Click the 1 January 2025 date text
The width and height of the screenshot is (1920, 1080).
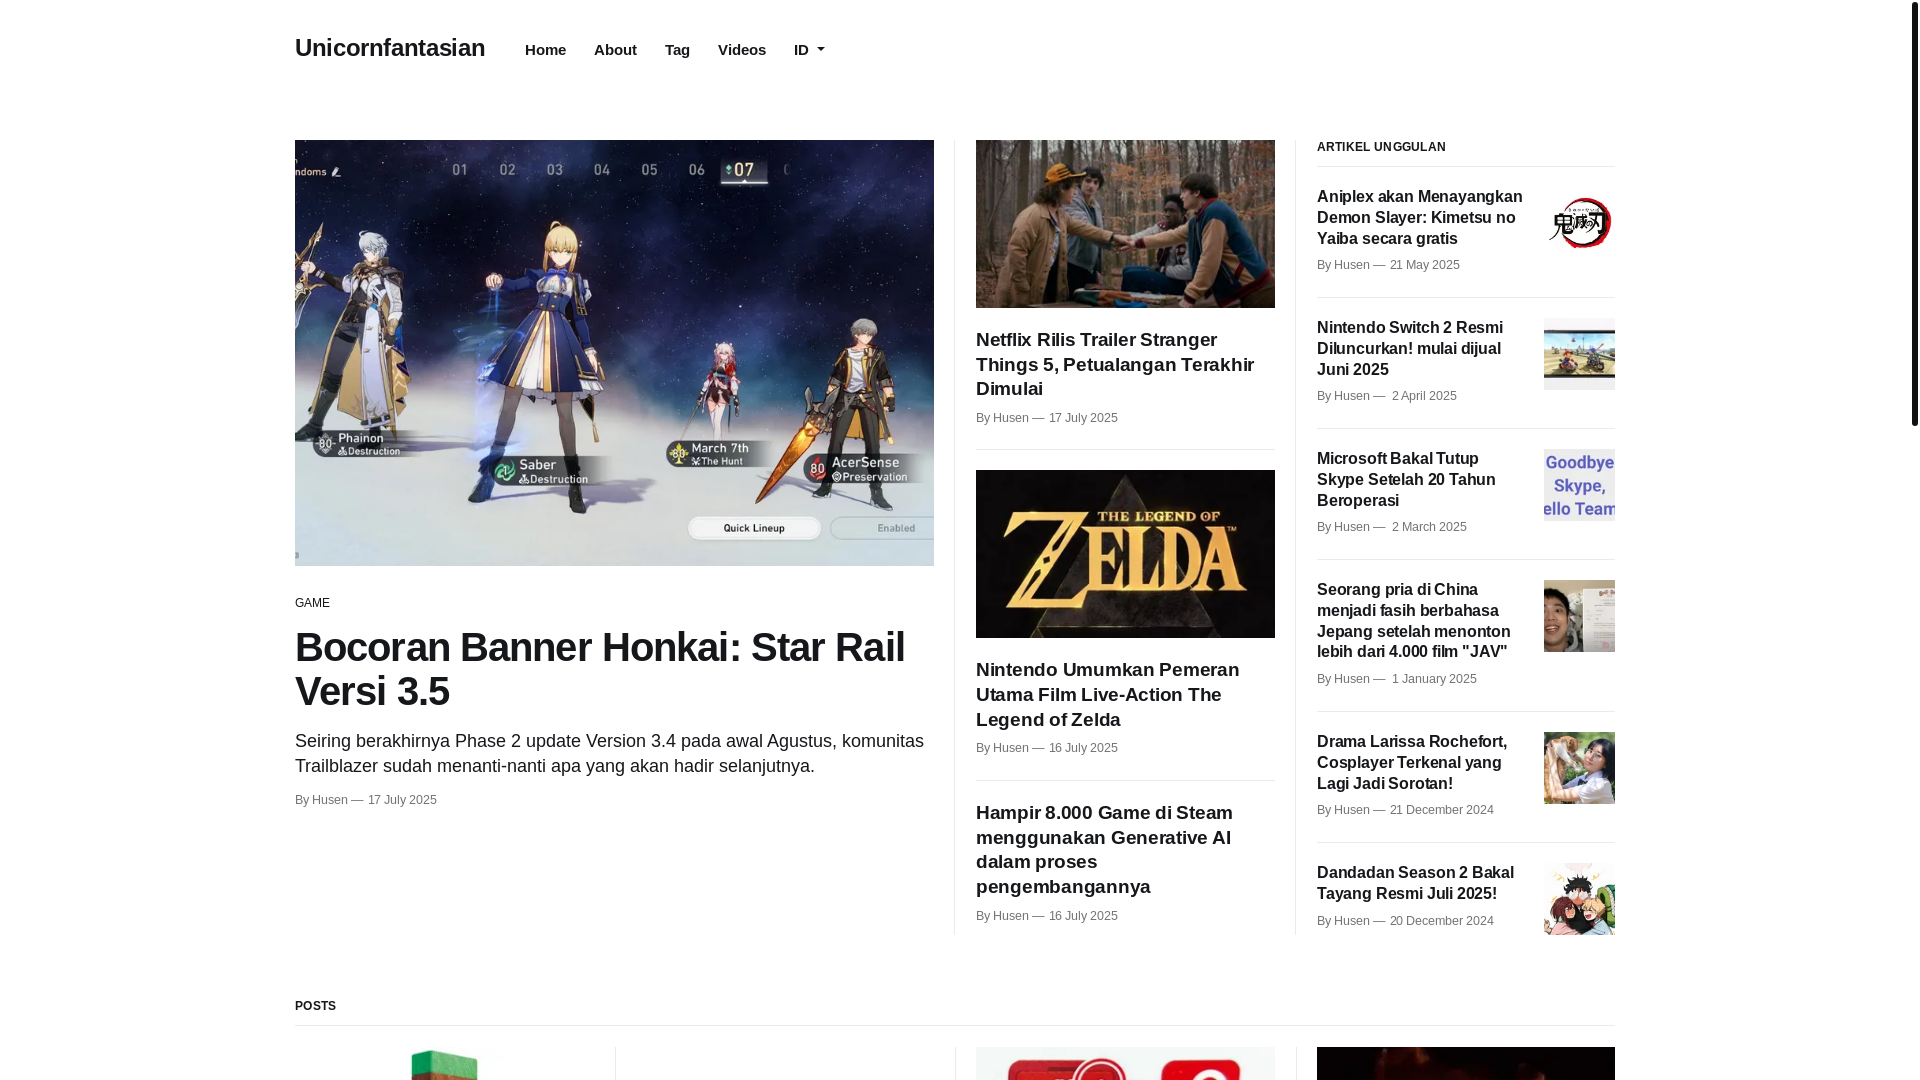(x=1434, y=679)
